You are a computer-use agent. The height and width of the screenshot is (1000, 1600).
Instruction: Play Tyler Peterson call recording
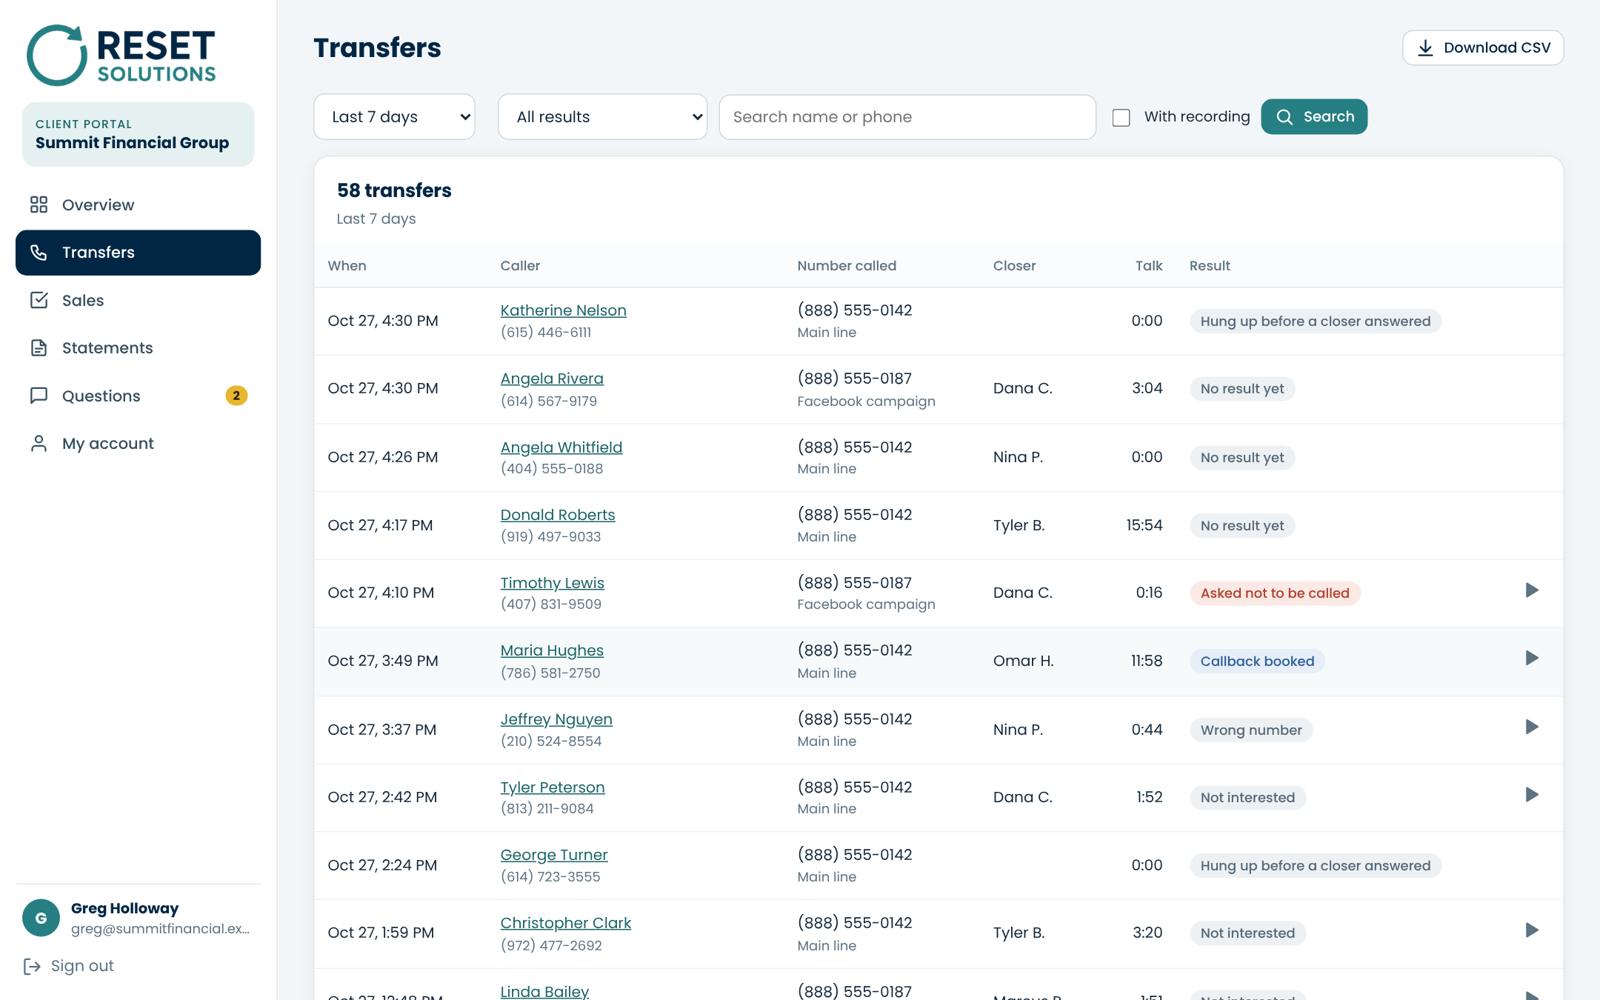click(1531, 796)
